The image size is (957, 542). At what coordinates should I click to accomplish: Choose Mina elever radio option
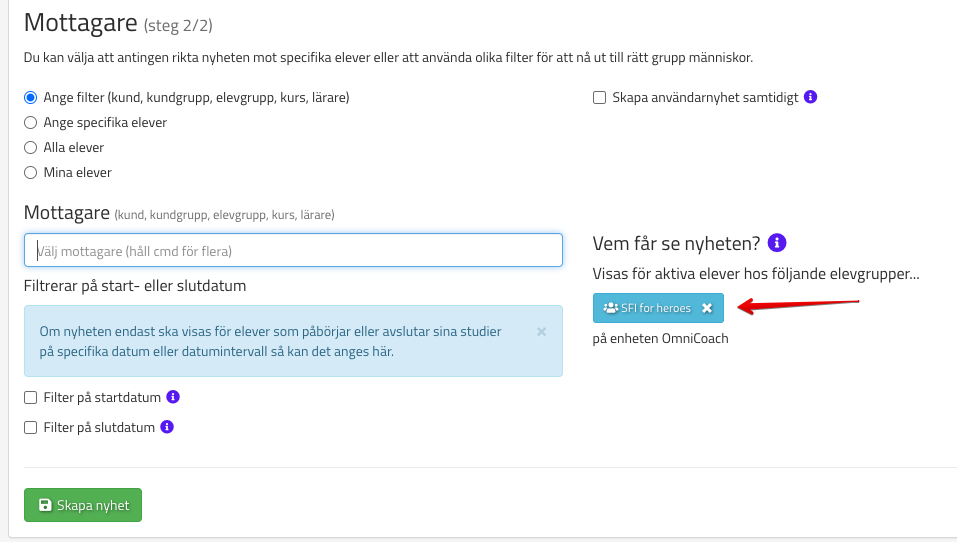pyautogui.click(x=30, y=172)
